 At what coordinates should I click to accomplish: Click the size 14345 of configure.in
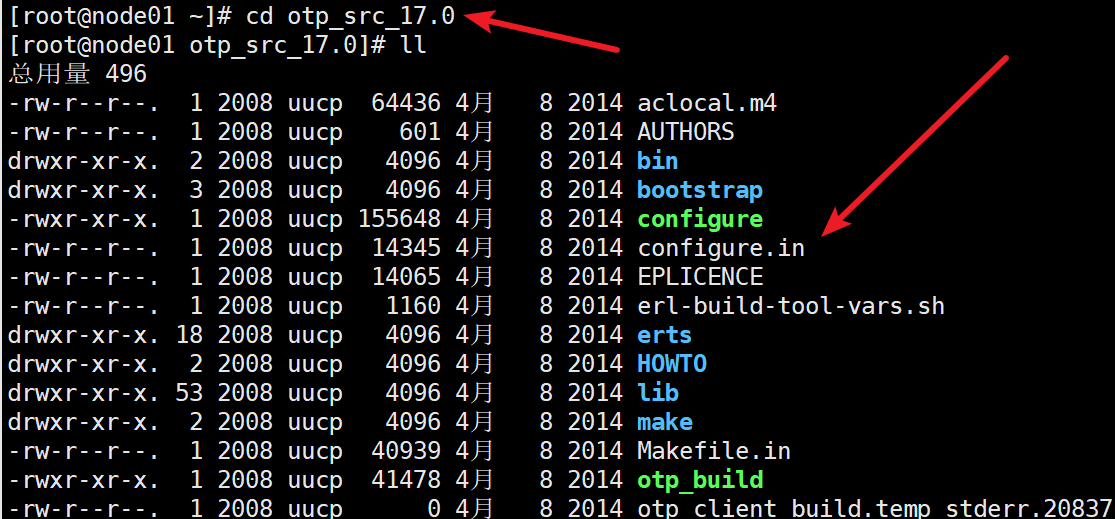click(x=406, y=248)
